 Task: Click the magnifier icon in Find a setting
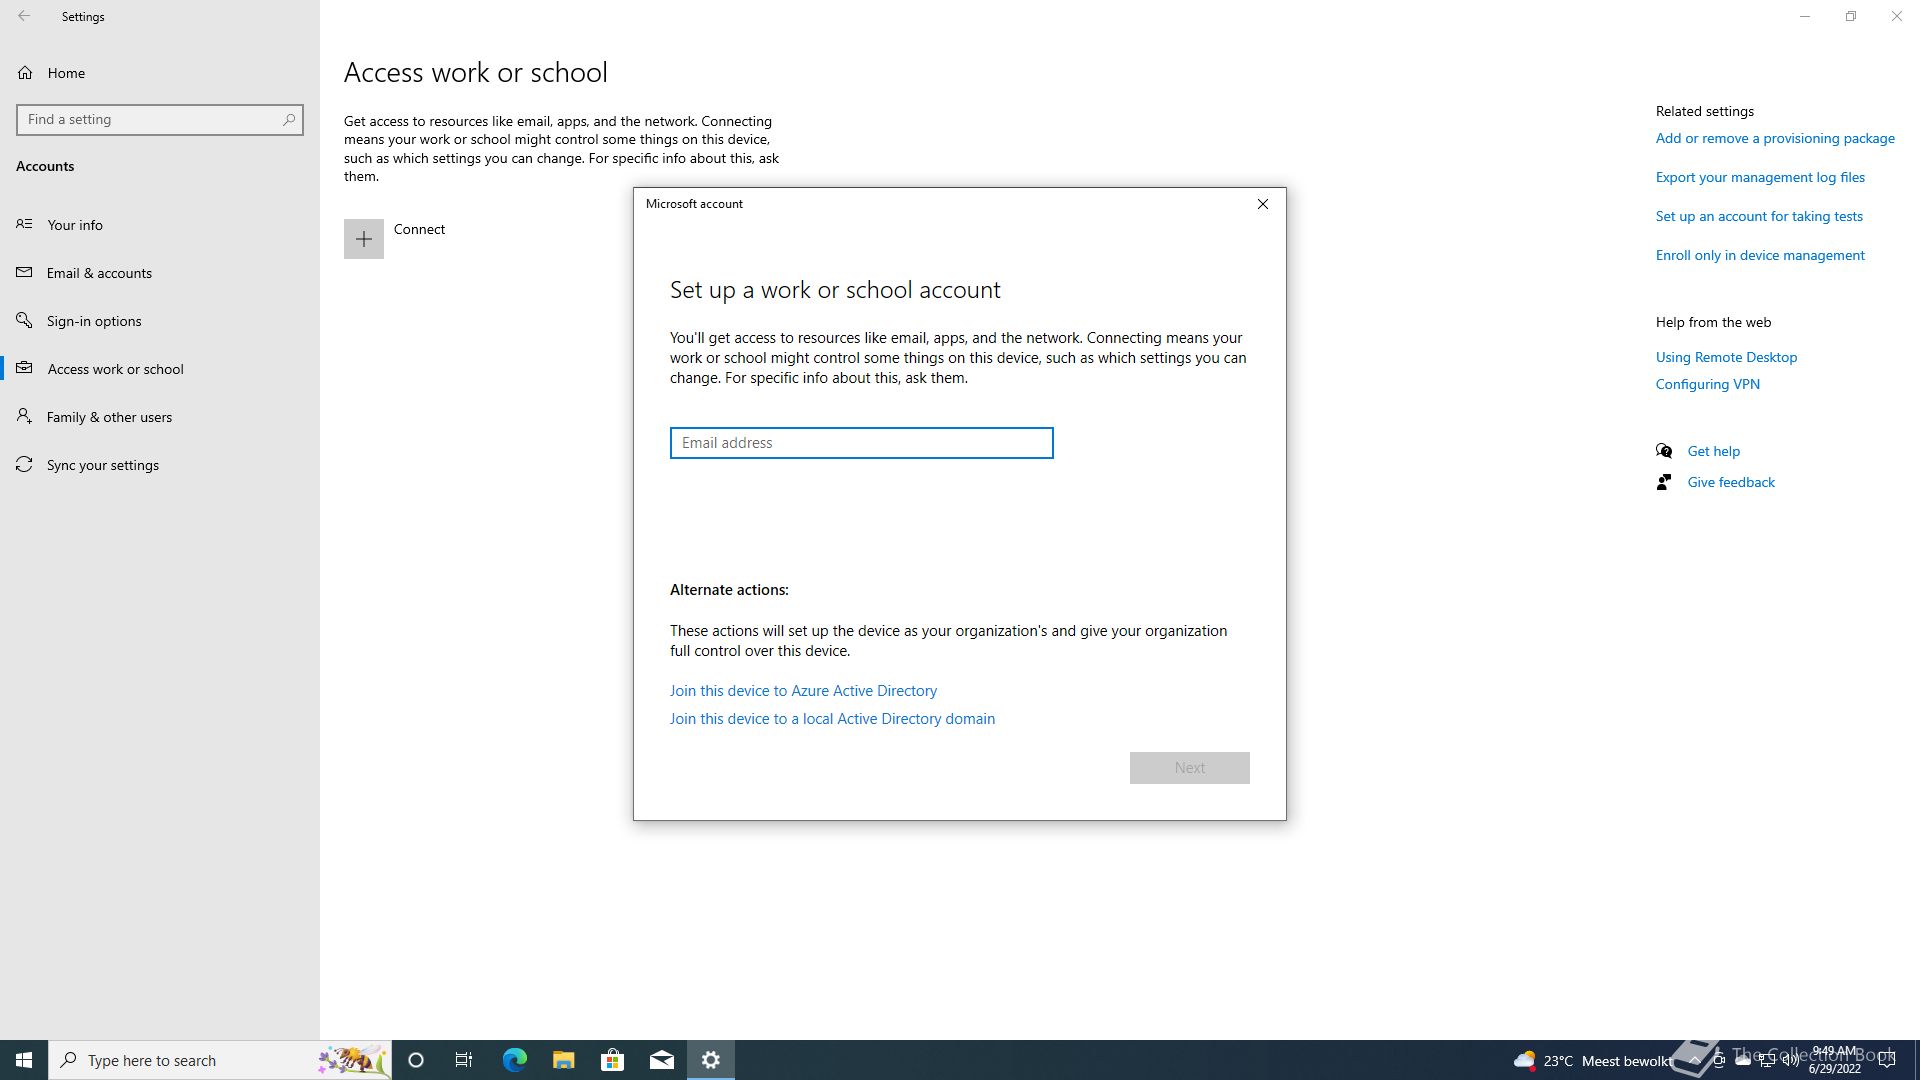pyautogui.click(x=289, y=119)
